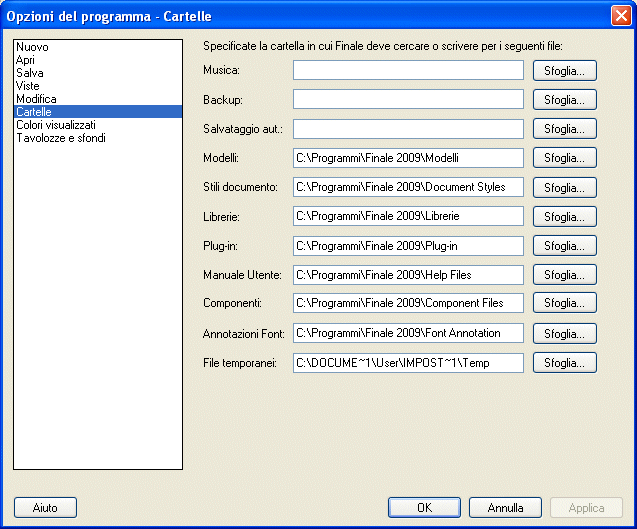This screenshot has height=529, width=637.
Task: Click the Salvataggio aut. path field
Action: (x=408, y=129)
